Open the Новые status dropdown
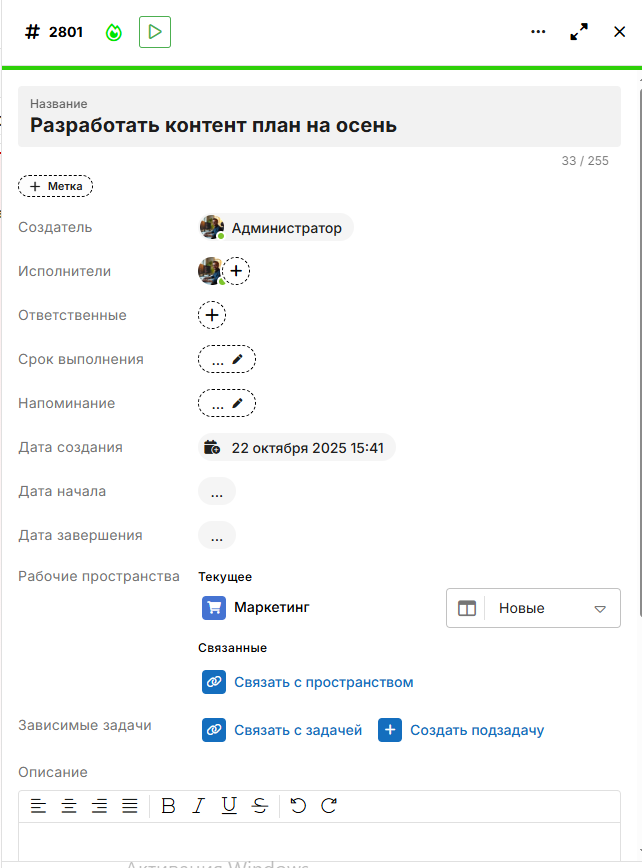Screen dimensions: 642x868 [533, 608]
